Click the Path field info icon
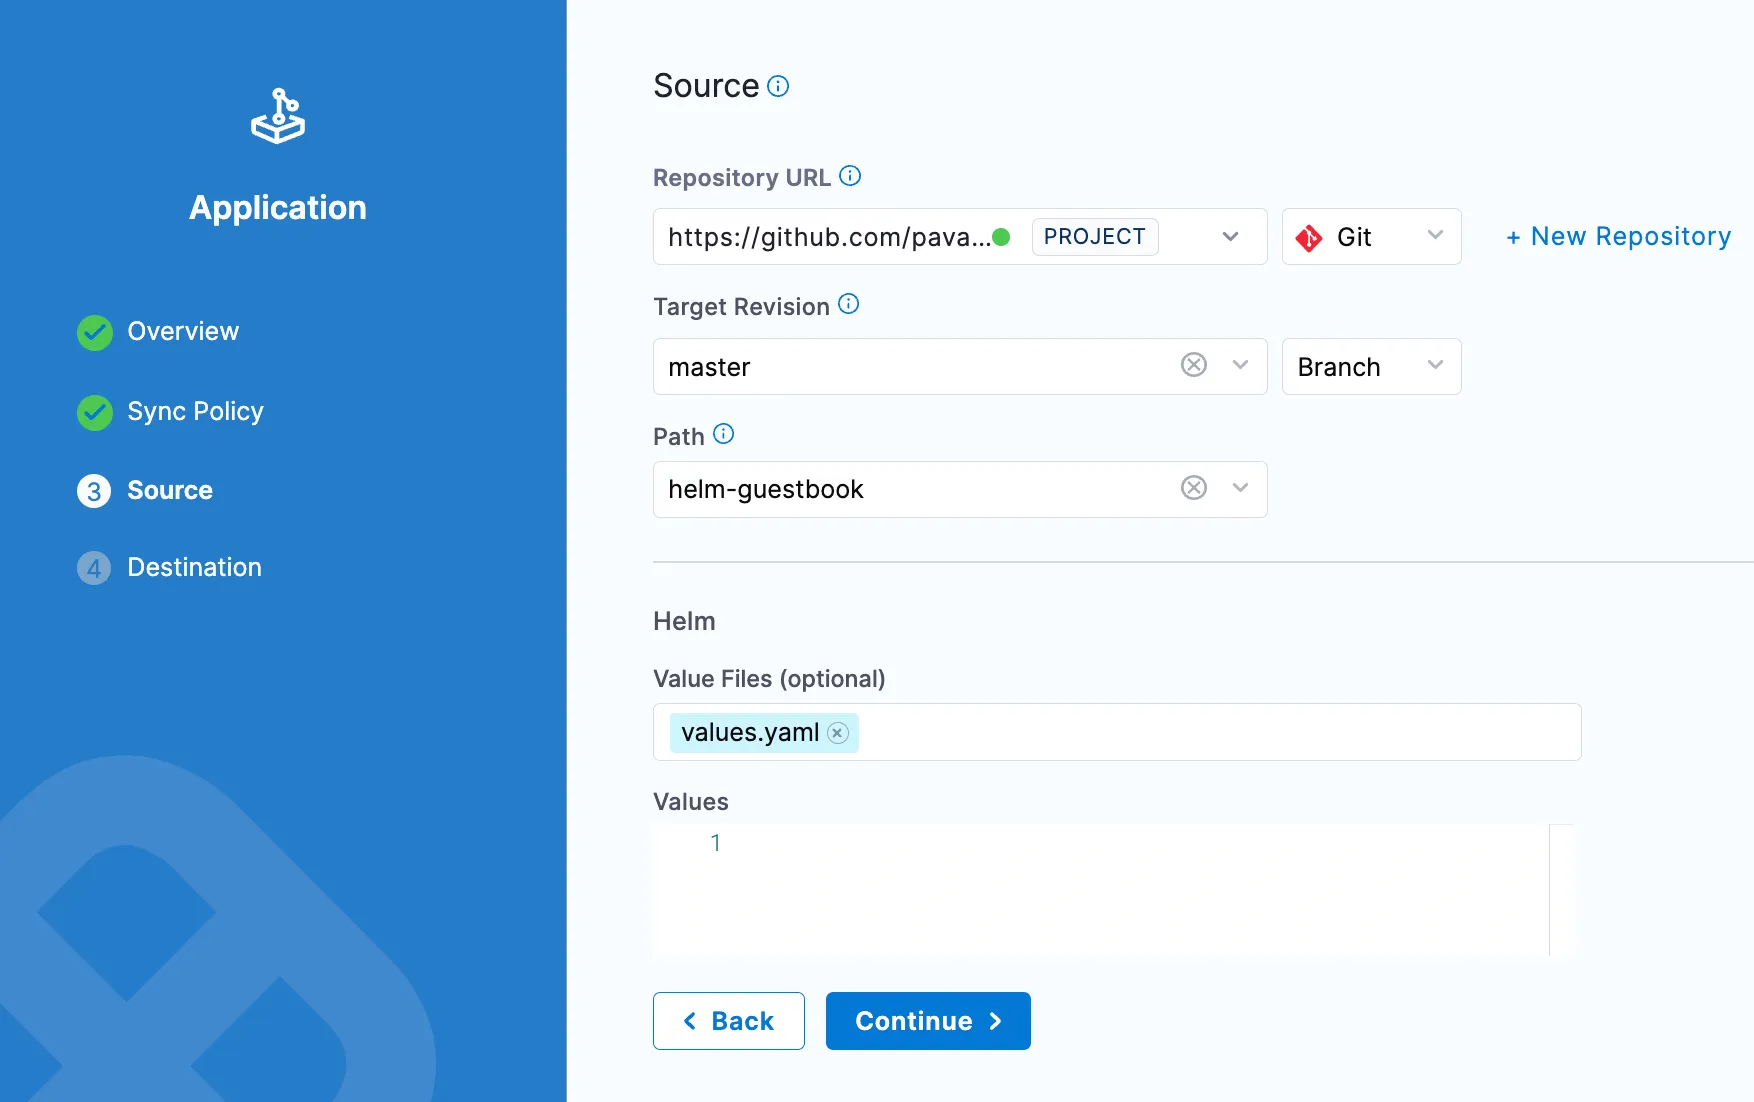This screenshot has height=1102, width=1754. click(x=724, y=435)
